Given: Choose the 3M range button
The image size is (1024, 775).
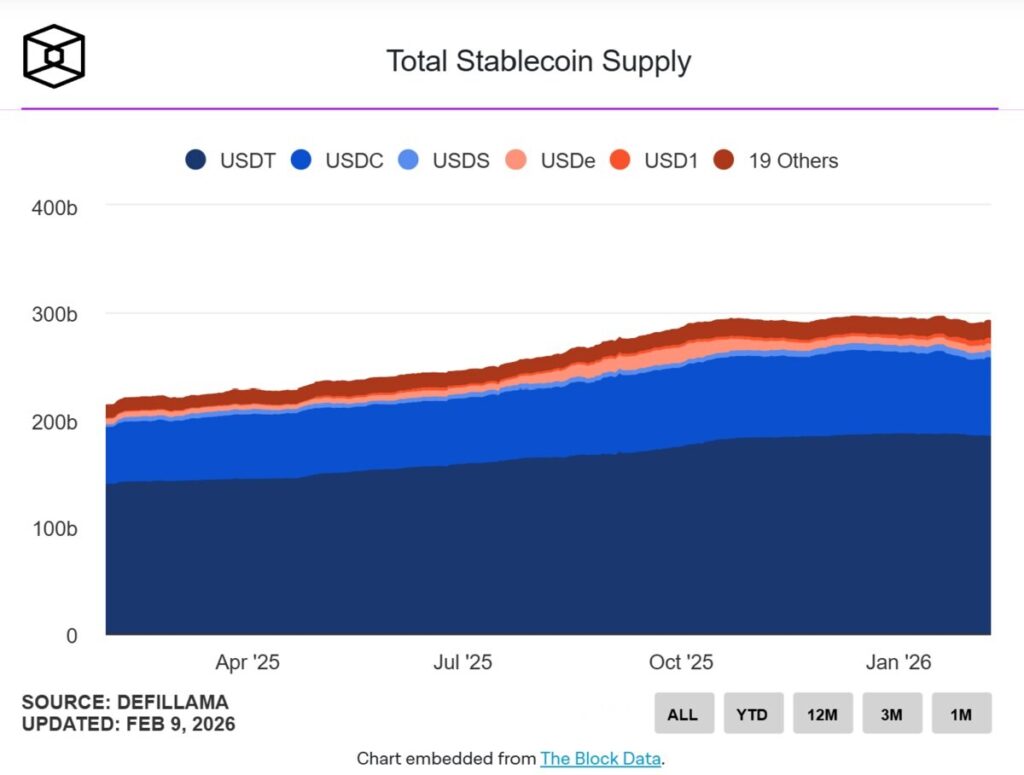Looking at the screenshot, I should [892, 714].
